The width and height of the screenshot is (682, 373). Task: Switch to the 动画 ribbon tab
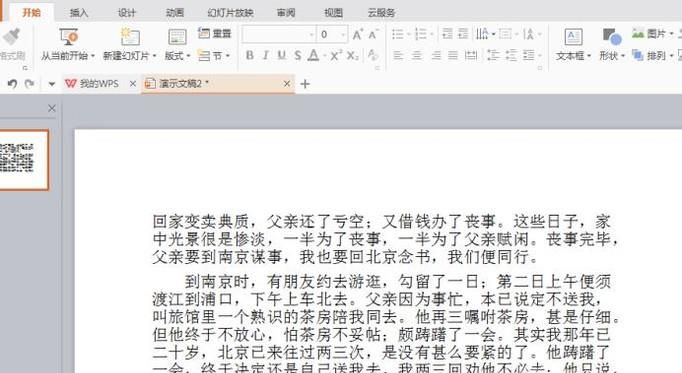175,13
